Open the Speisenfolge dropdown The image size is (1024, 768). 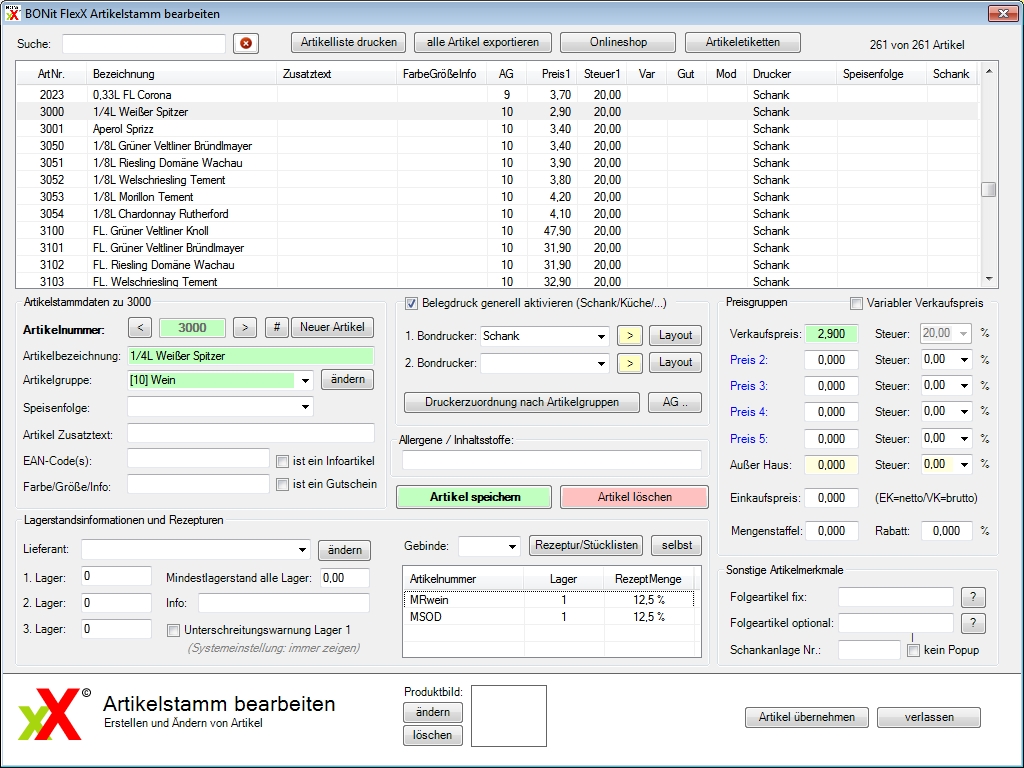coord(305,407)
